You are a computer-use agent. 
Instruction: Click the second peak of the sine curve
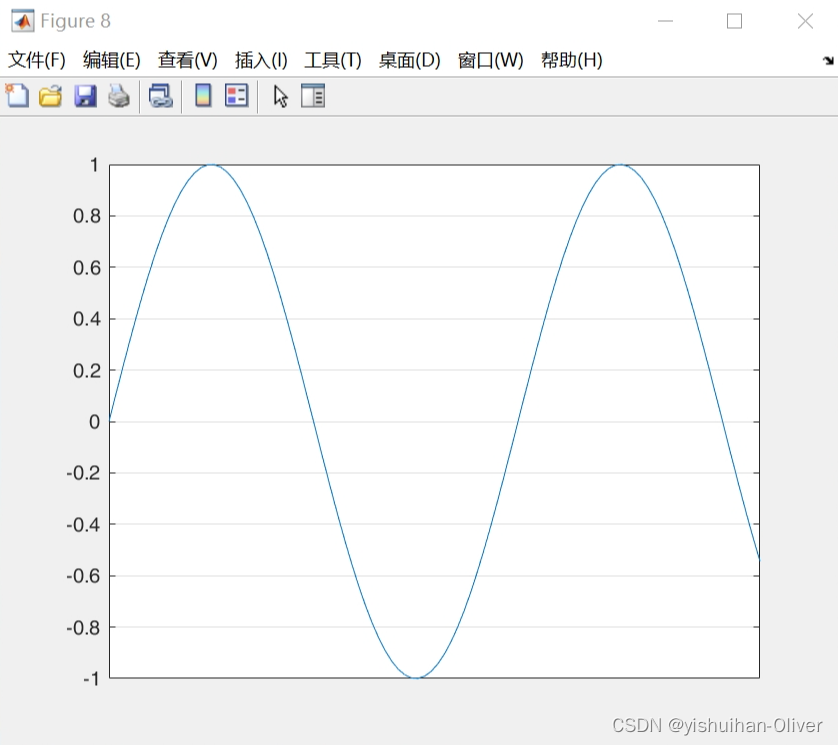(620, 165)
